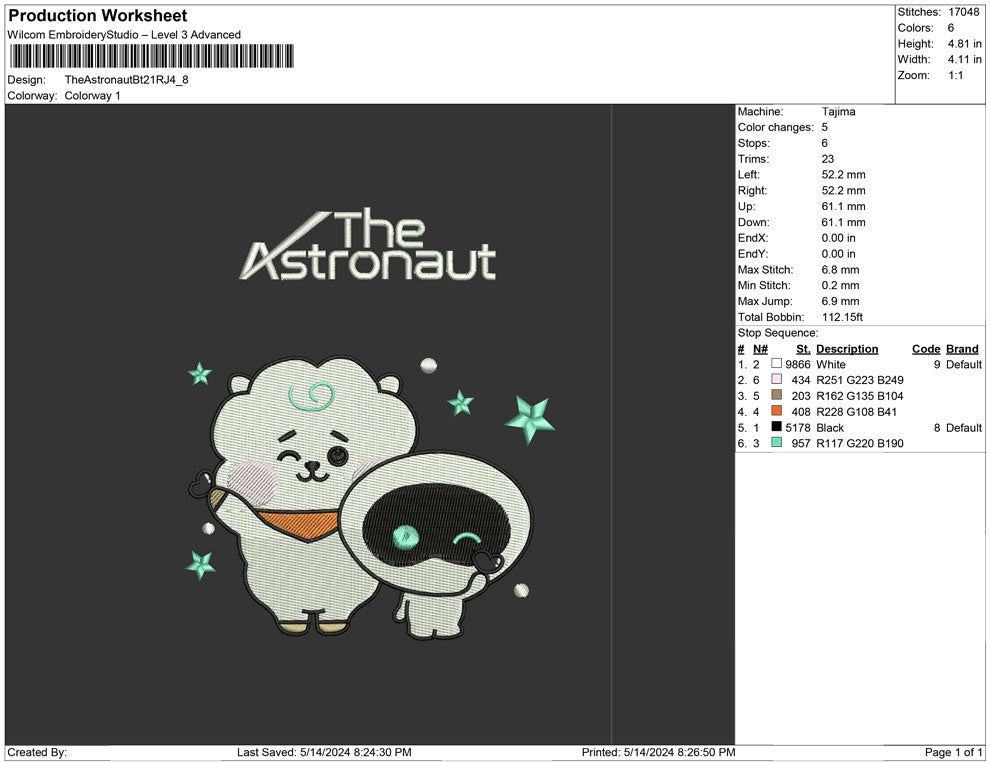Click the 'Colorway 1' value
990x762 pixels.
(92, 95)
